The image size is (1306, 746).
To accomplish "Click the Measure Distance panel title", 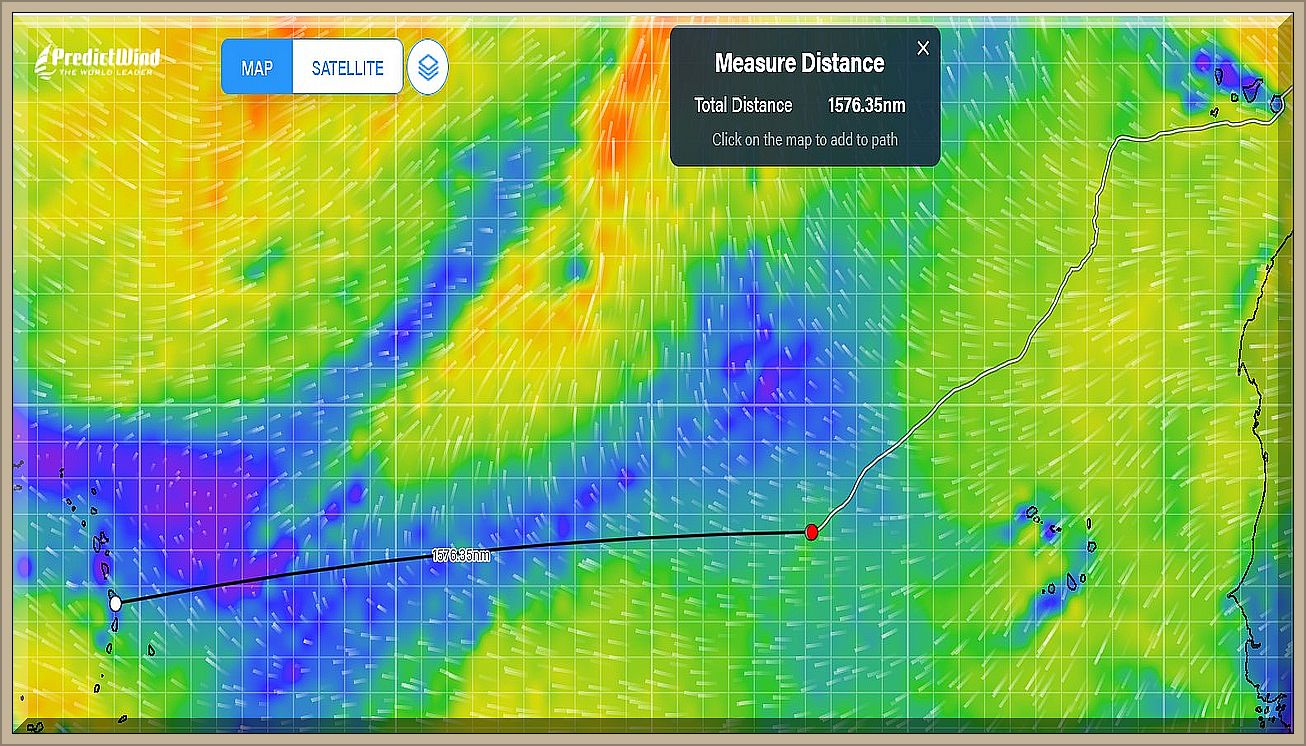I will [x=799, y=63].
